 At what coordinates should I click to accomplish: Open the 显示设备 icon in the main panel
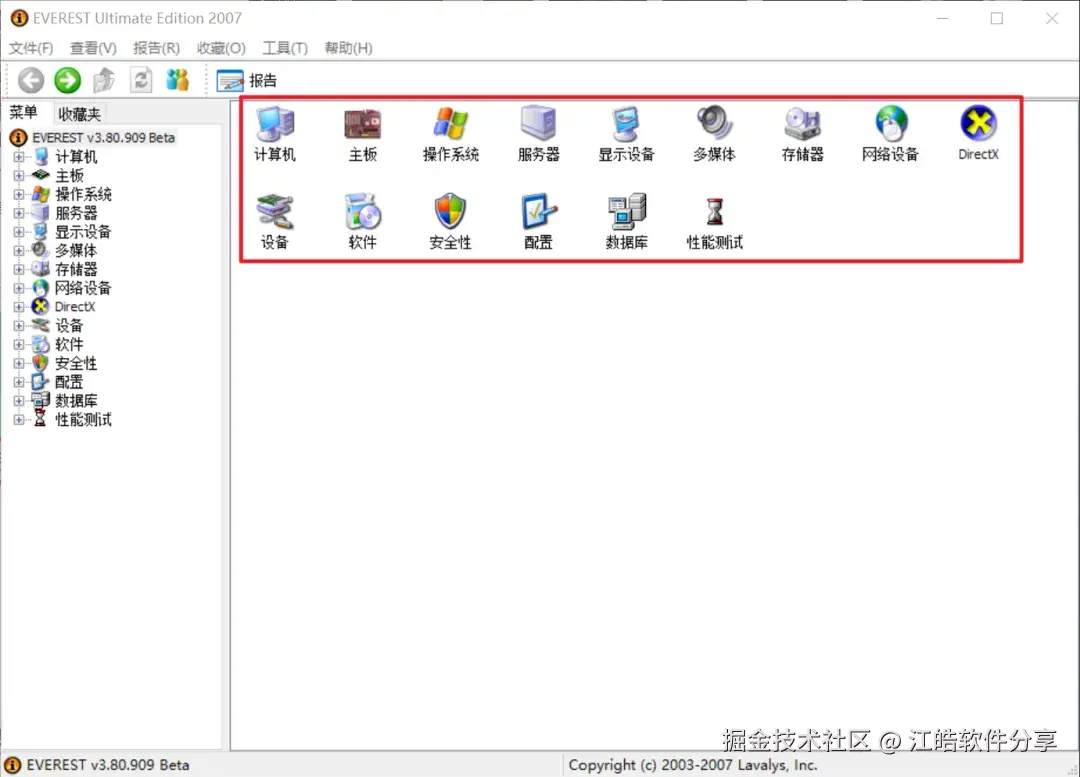[x=626, y=134]
